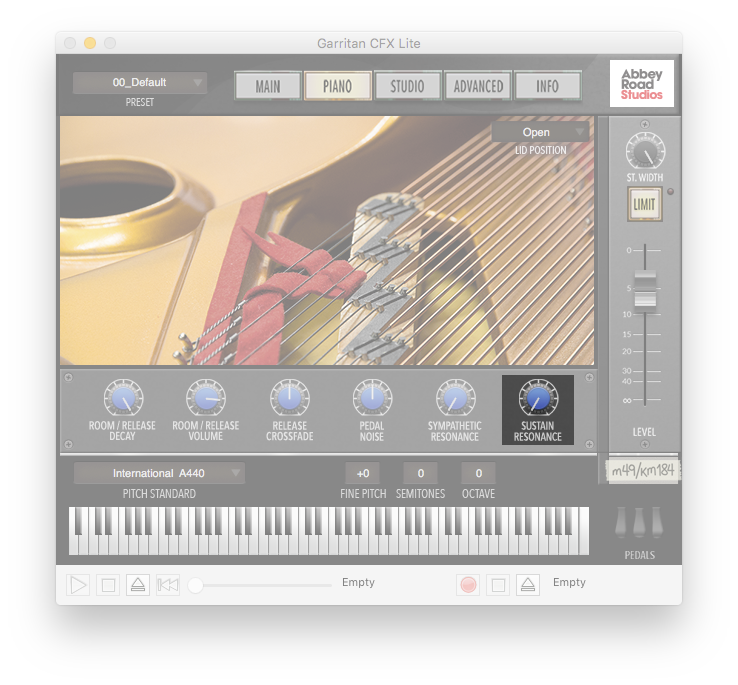Switch to the MAIN tab
Screen dimensions: 738x685
[x=268, y=86]
